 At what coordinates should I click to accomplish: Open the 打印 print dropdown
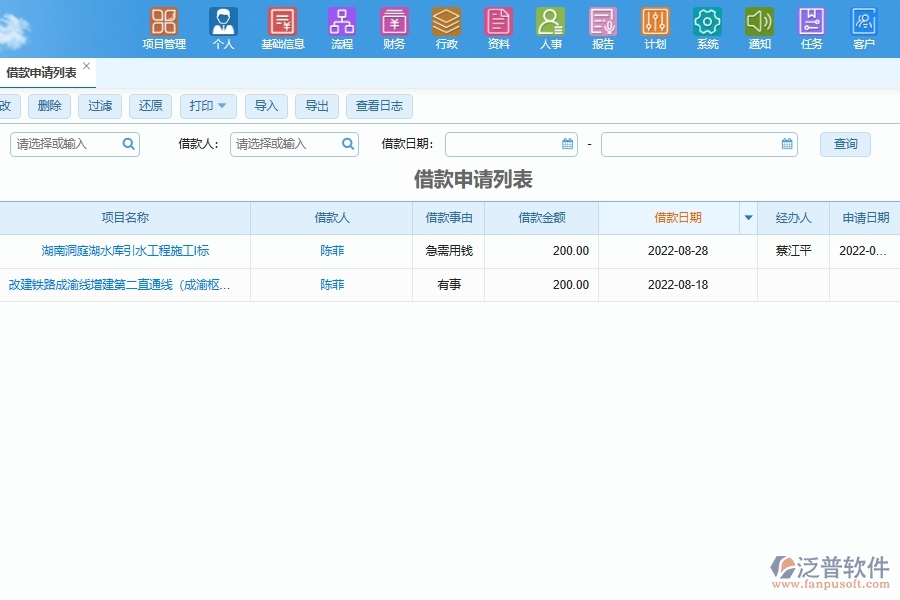click(x=207, y=106)
